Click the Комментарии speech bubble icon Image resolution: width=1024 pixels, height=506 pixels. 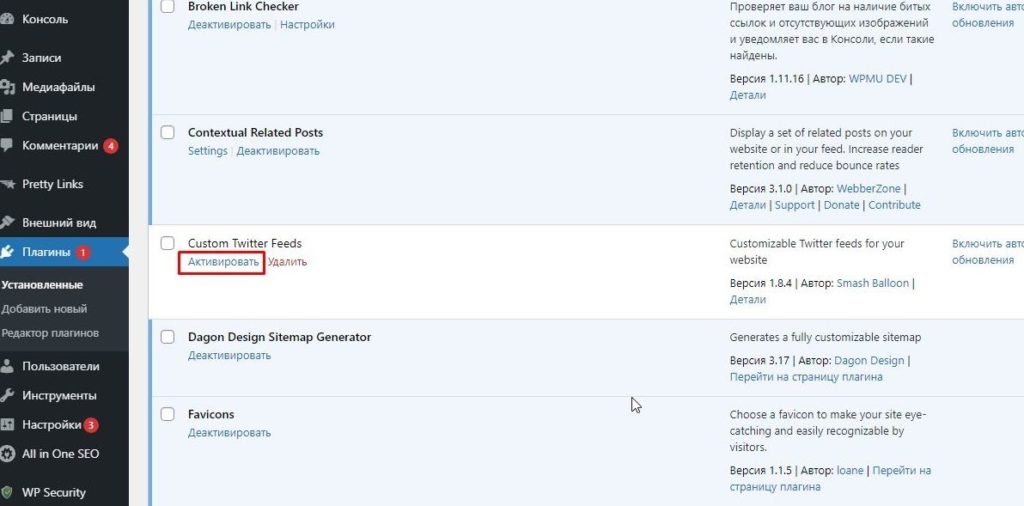point(7,146)
